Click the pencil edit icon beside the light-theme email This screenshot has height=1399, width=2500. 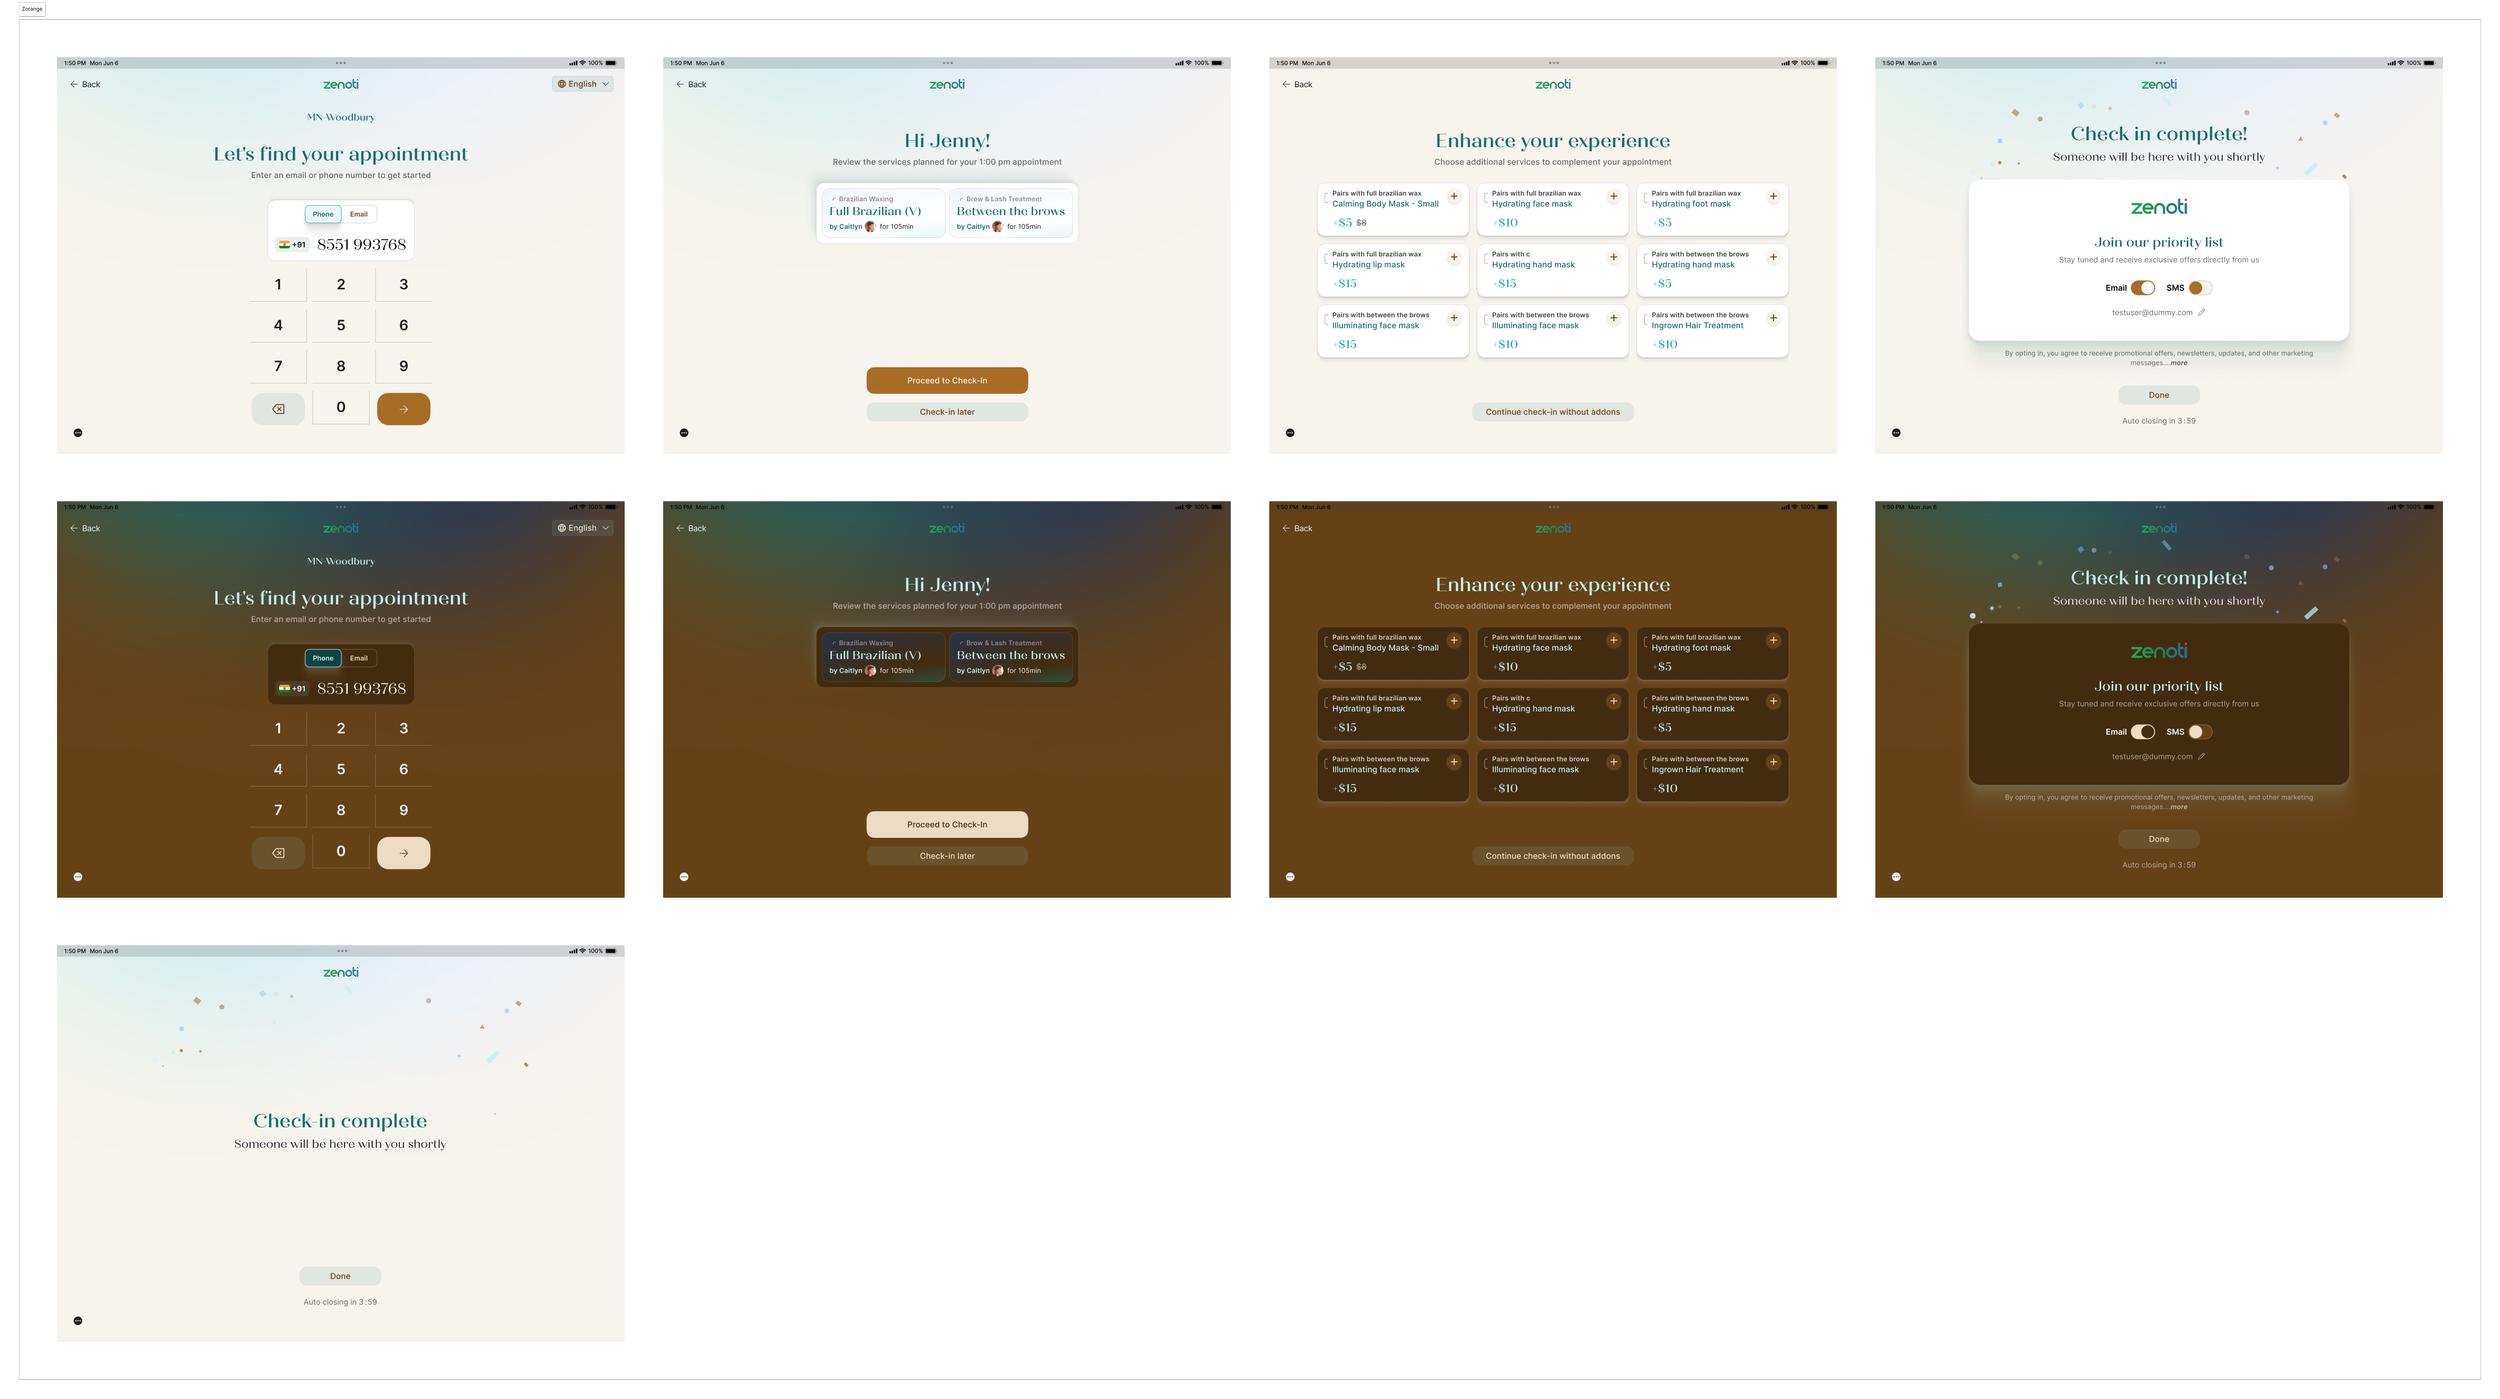tap(2201, 312)
